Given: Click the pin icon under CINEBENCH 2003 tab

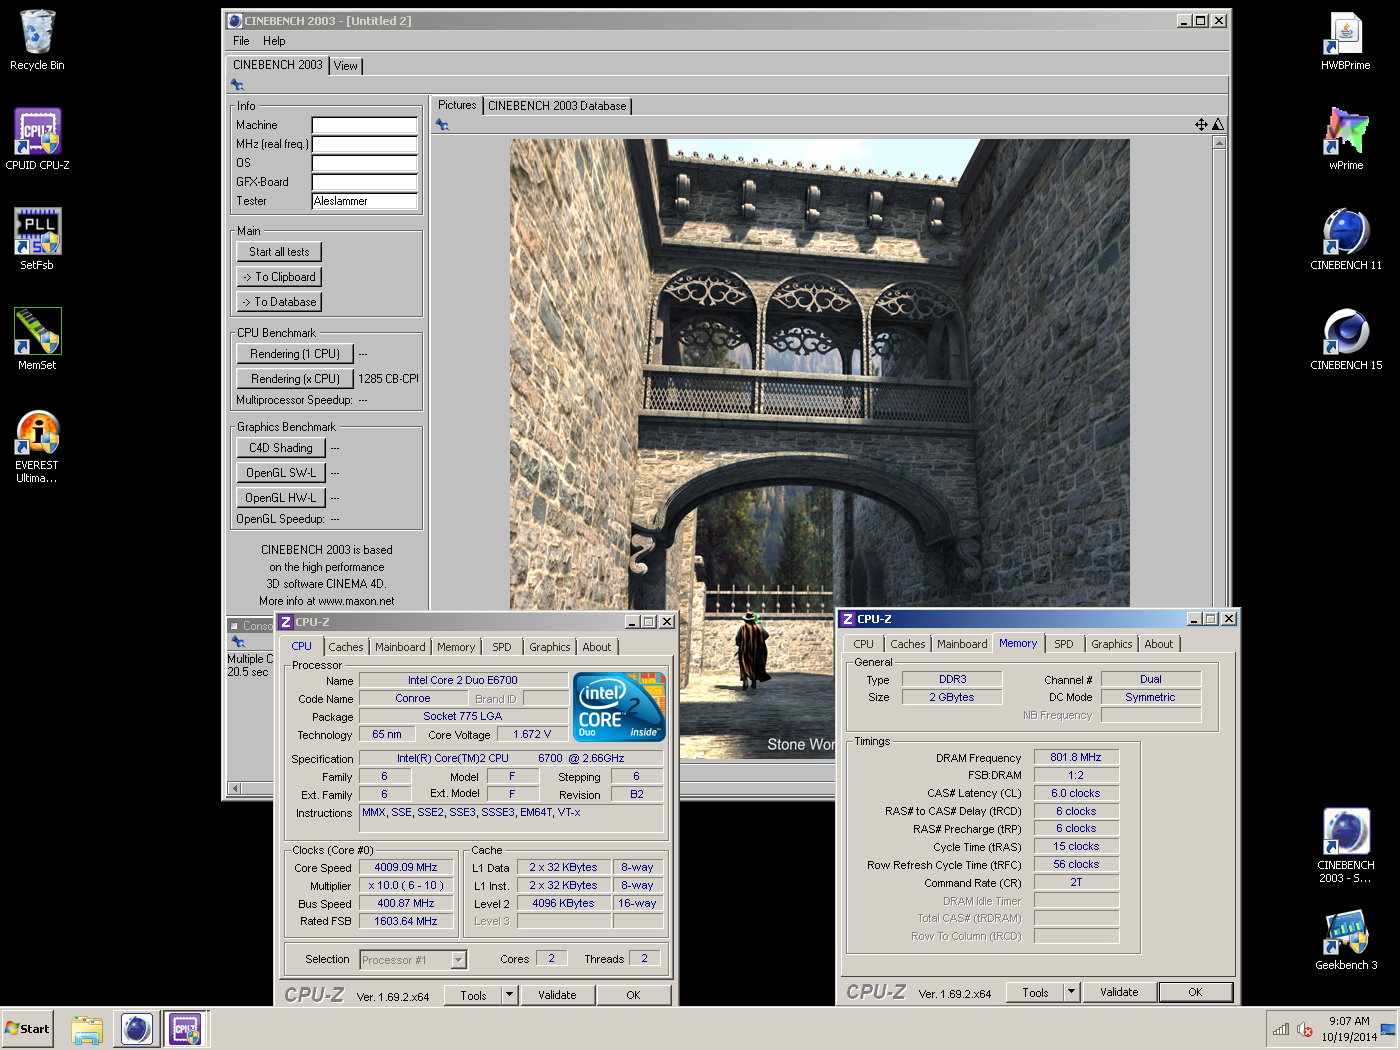Looking at the screenshot, I should pos(237,85).
